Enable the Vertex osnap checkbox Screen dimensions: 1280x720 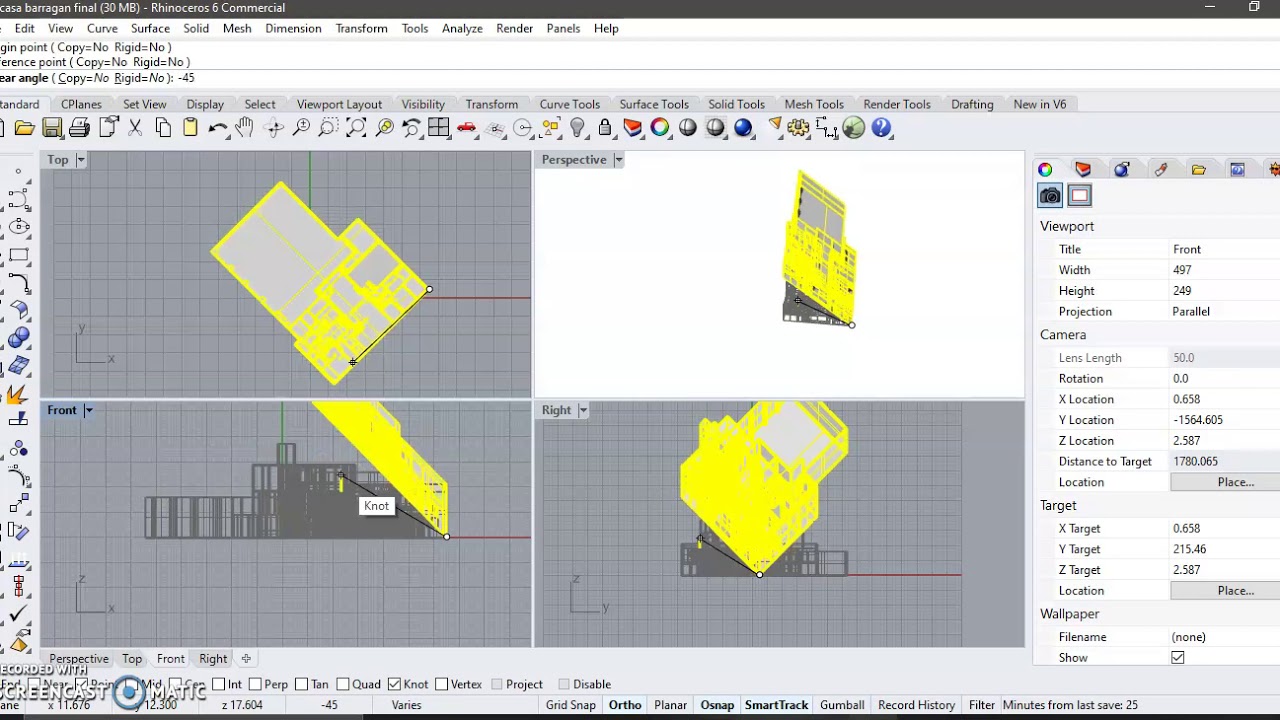[x=442, y=684]
